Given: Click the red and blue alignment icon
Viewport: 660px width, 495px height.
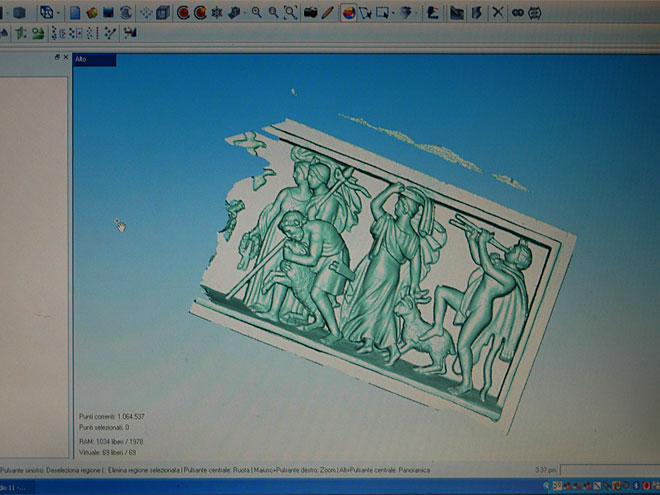Looking at the screenshot, I should pos(130,33).
